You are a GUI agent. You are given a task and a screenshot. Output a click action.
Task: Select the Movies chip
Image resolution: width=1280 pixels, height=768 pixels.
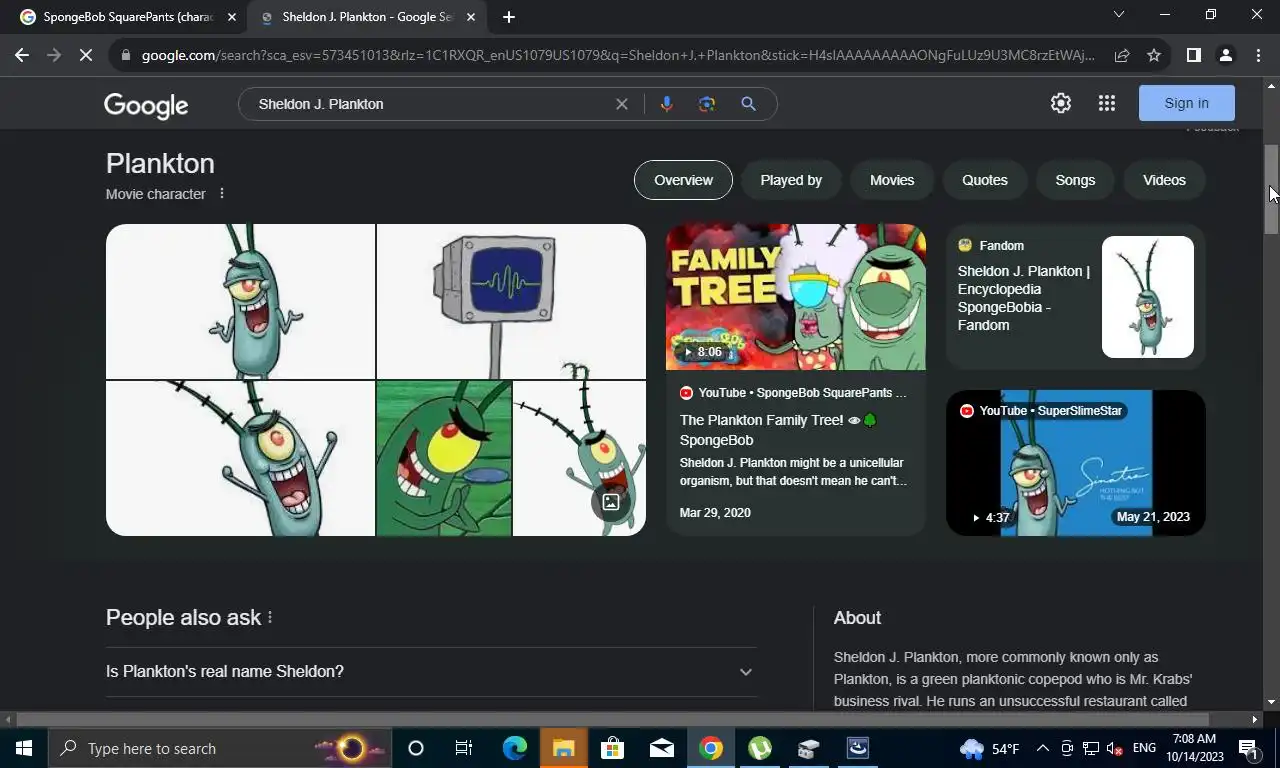coord(892,180)
